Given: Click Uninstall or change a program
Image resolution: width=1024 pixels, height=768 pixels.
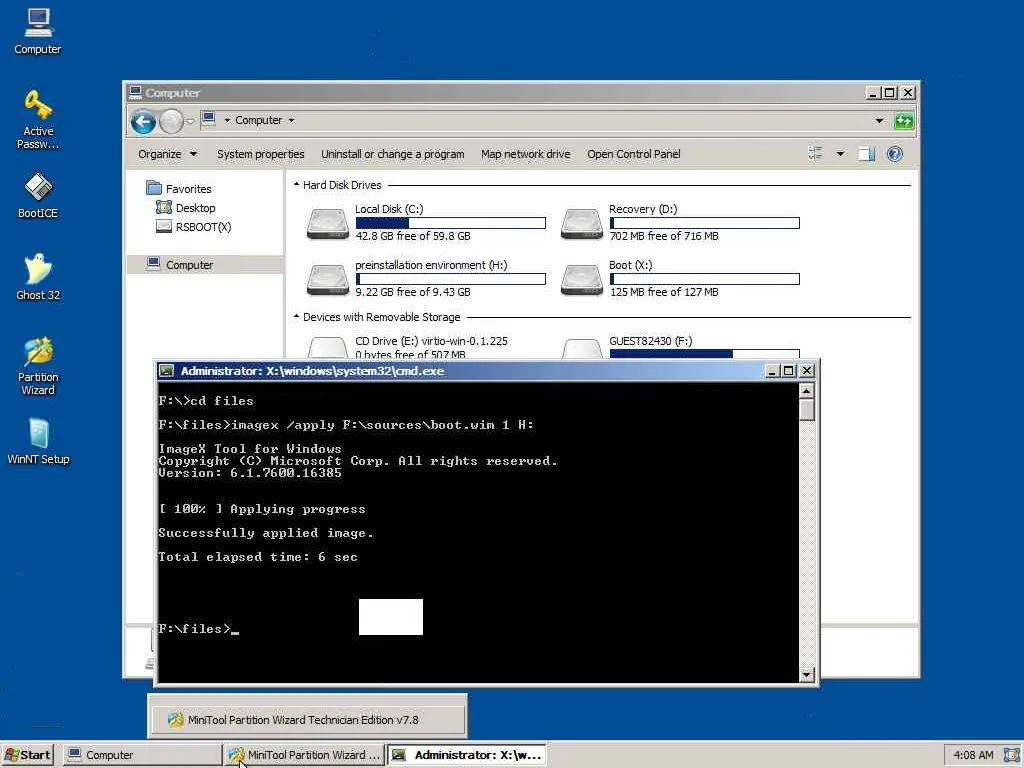Looking at the screenshot, I should pos(392,154).
